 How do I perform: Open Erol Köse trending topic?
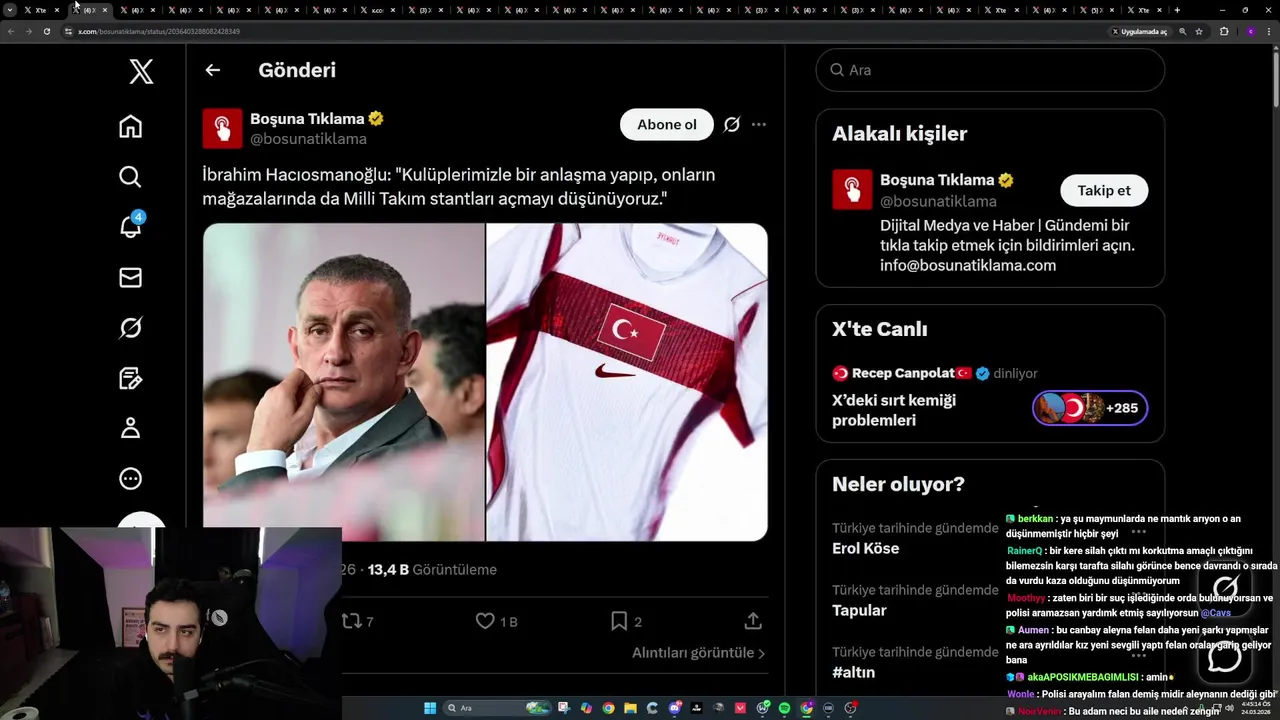coord(865,548)
